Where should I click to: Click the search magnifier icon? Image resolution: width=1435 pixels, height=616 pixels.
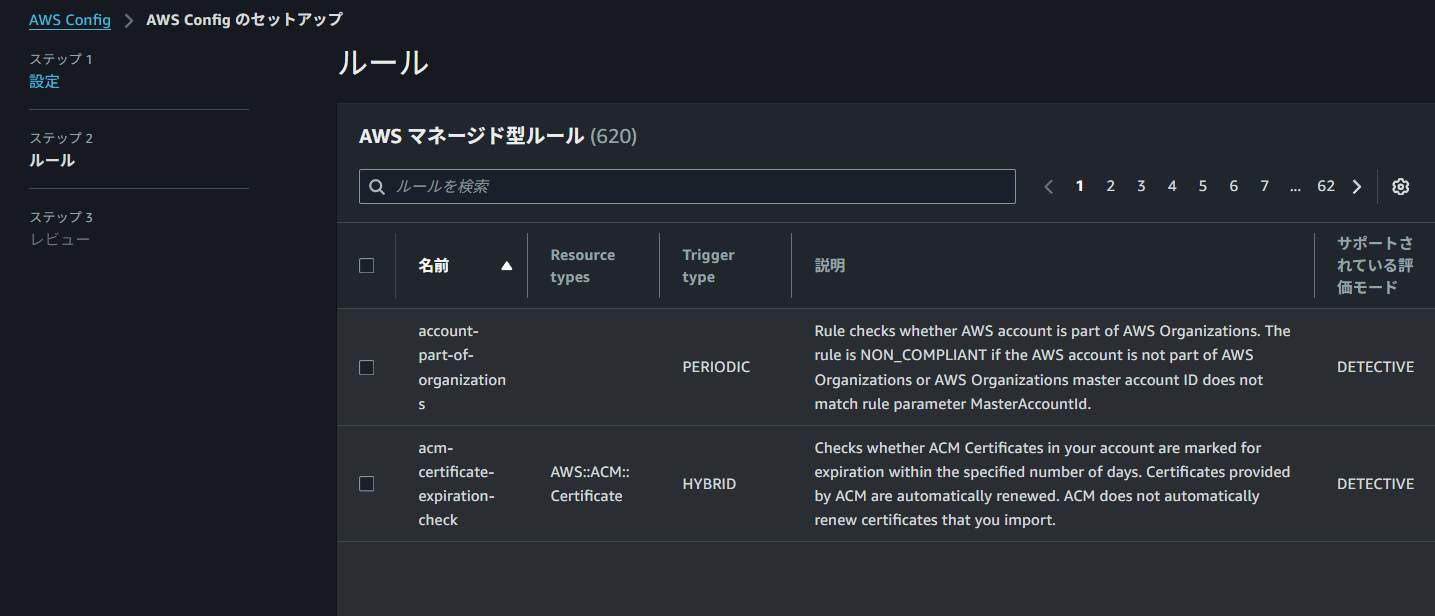[x=377, y=187]
